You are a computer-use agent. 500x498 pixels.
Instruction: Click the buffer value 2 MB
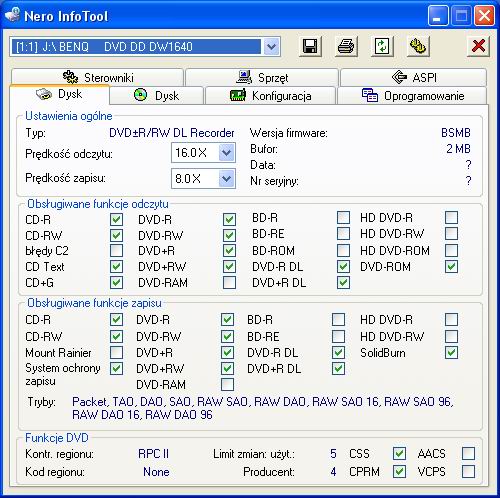459,149
